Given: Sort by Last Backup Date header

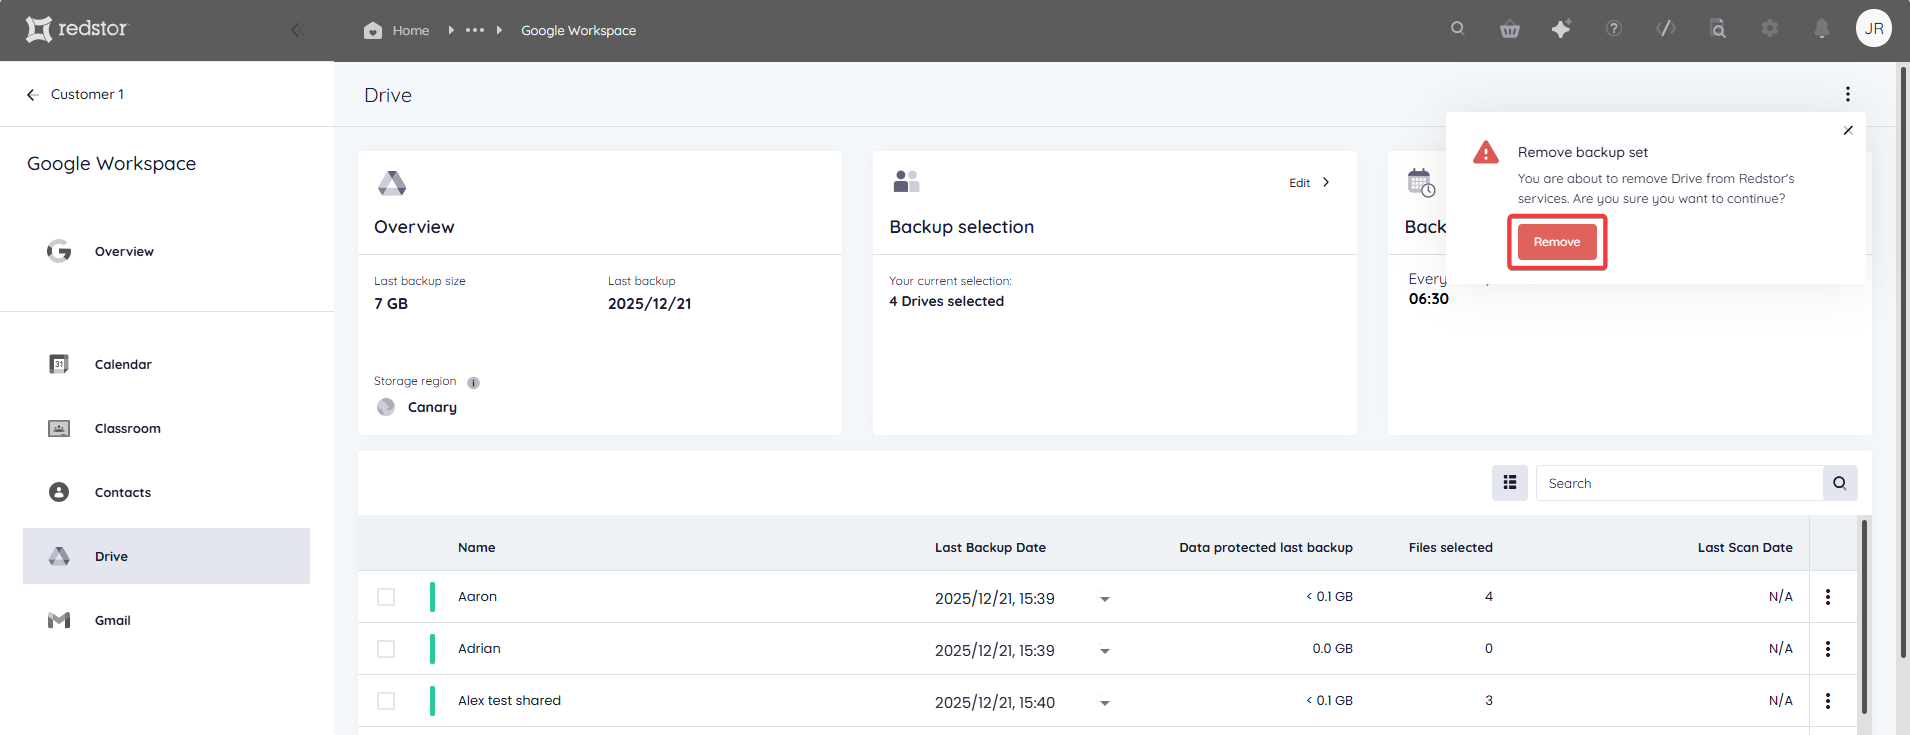Looking at the screenshot, I should (x=990, y=548).
